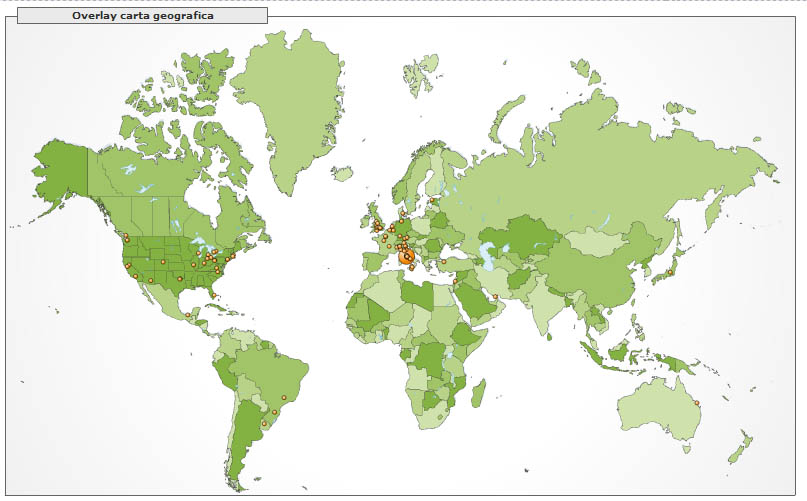Select the orange marker at Florida's southern tip

(x=214, y=296)
